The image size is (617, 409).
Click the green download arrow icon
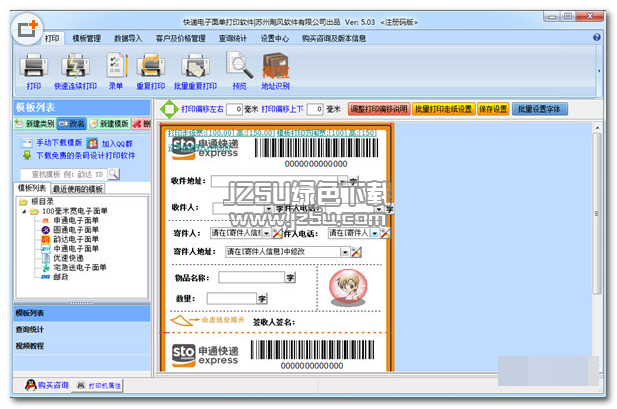pyautogui.click(x=27, y=155)
